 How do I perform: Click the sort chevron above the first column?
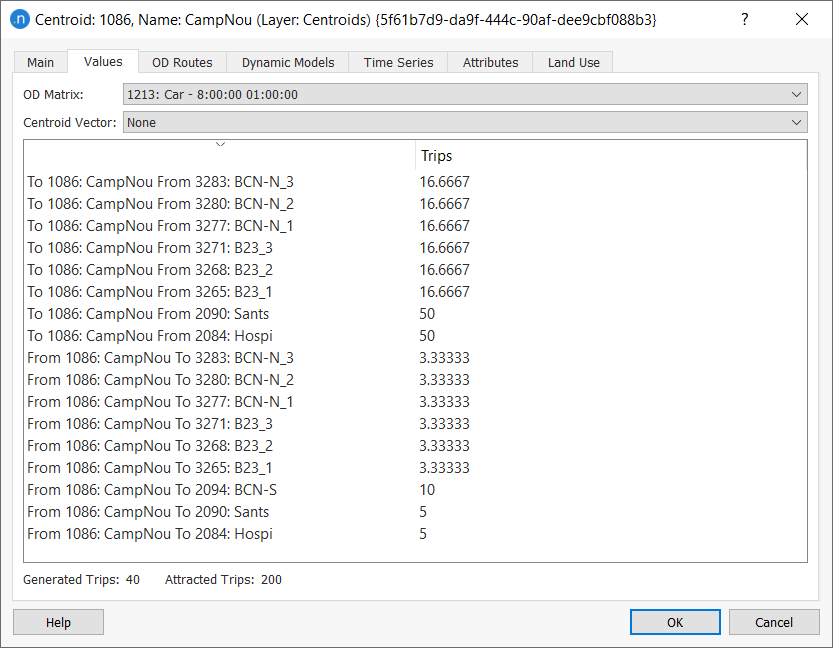tap(221, 144)
